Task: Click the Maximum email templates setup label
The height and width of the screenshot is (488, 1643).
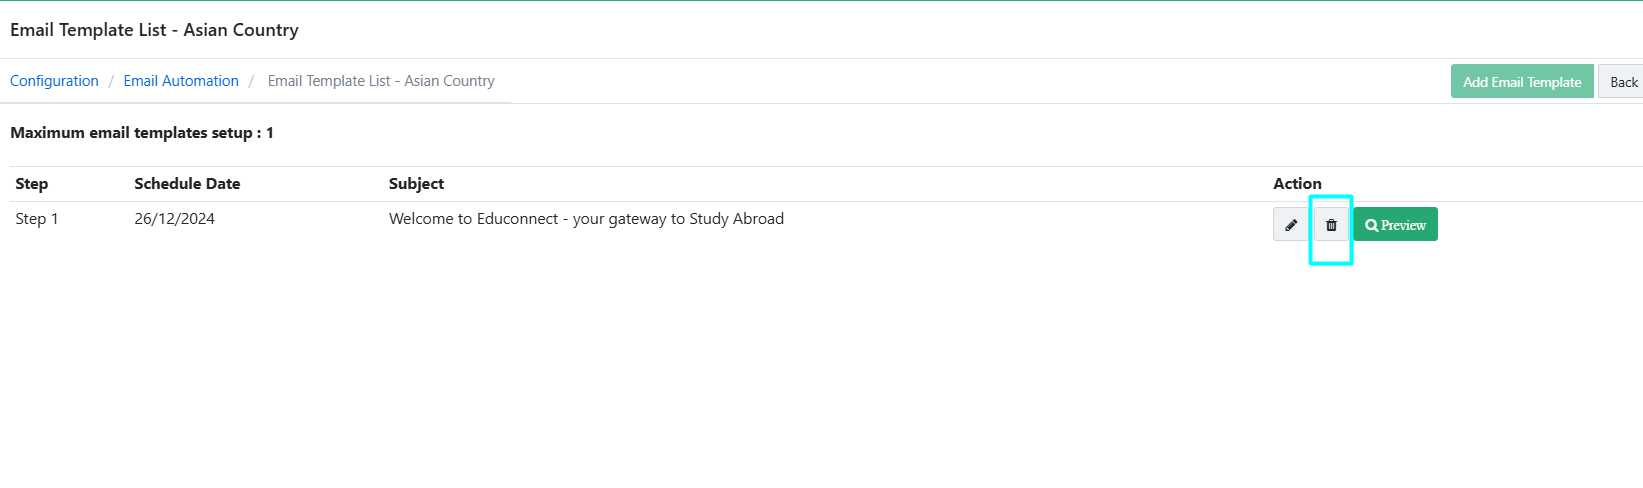Action: click(x=142, y=133)
